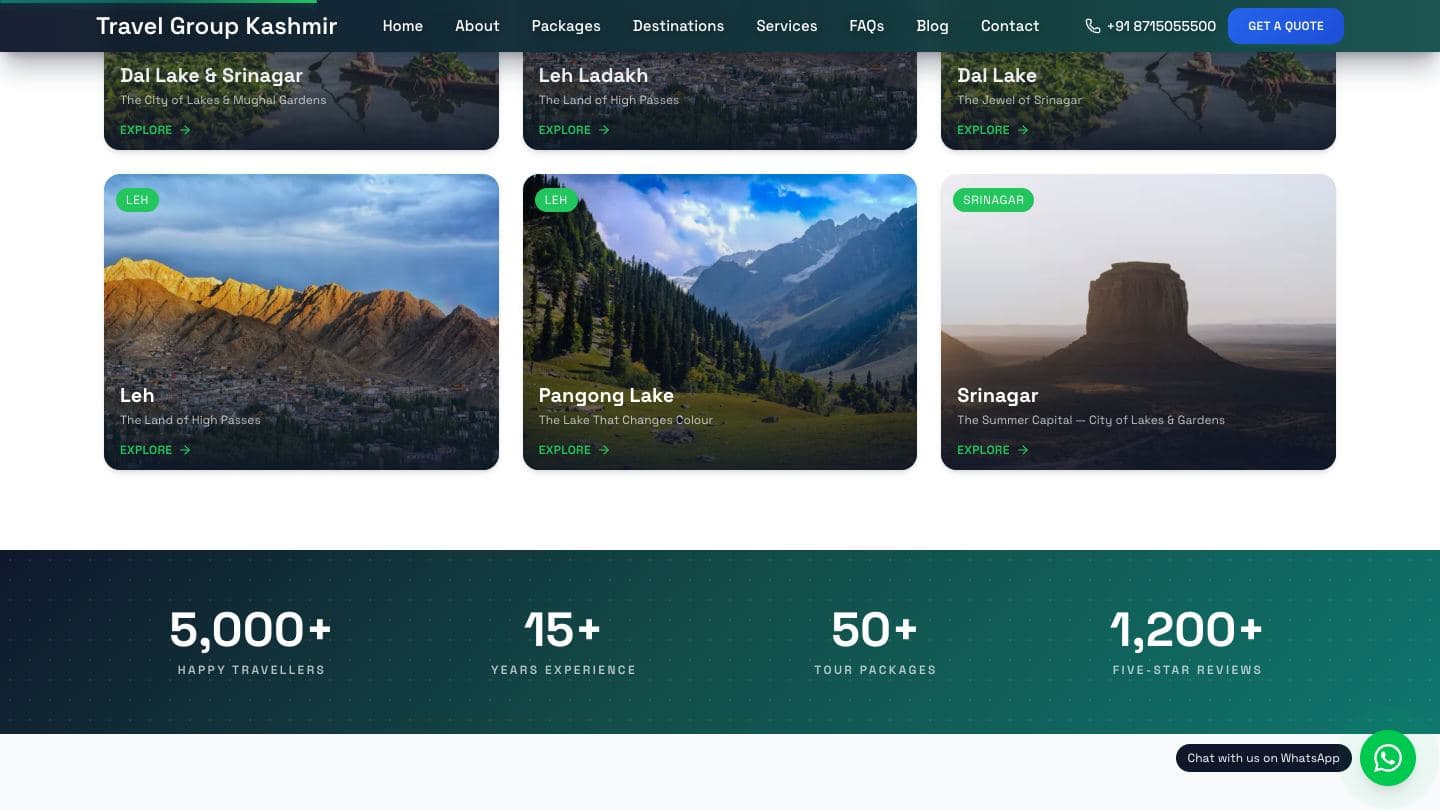The image size is (1440, 810).
Task: Open the Services menu item
Action: coord(787,26)
